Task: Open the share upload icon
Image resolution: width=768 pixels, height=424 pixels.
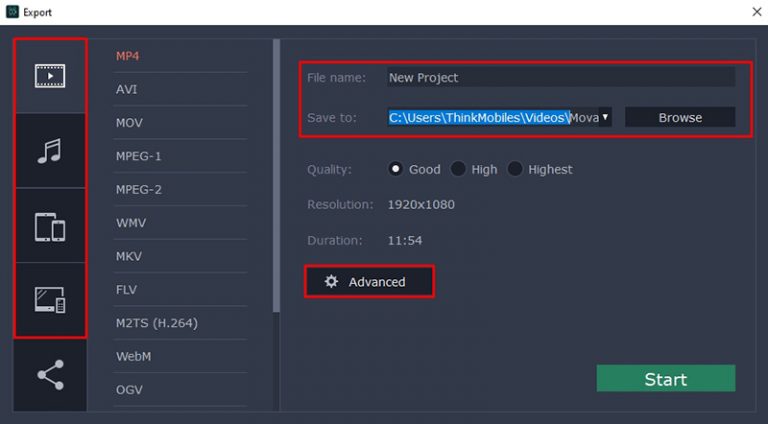Action: click(x=50, y=375)
